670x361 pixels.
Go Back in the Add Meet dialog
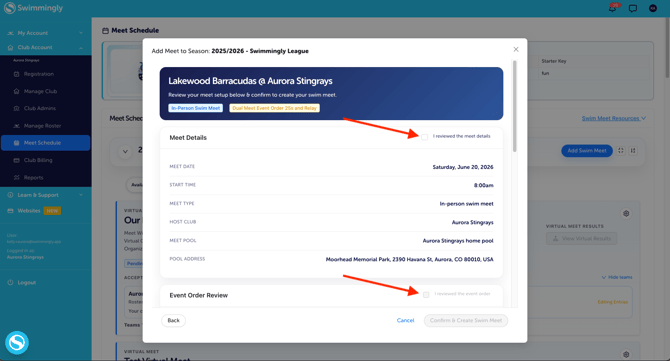173,320
